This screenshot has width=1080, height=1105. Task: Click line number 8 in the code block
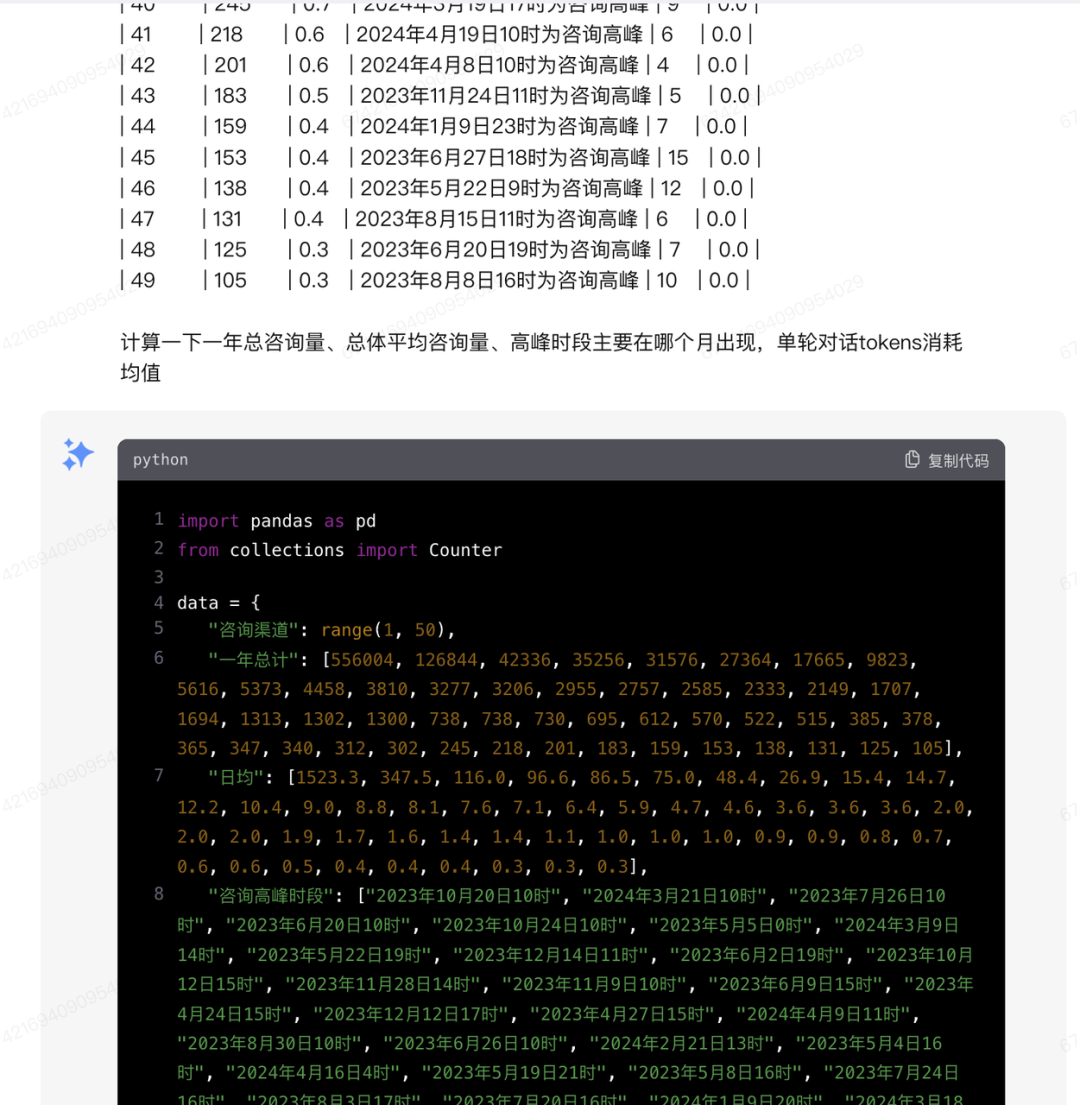tap(158, 893)
